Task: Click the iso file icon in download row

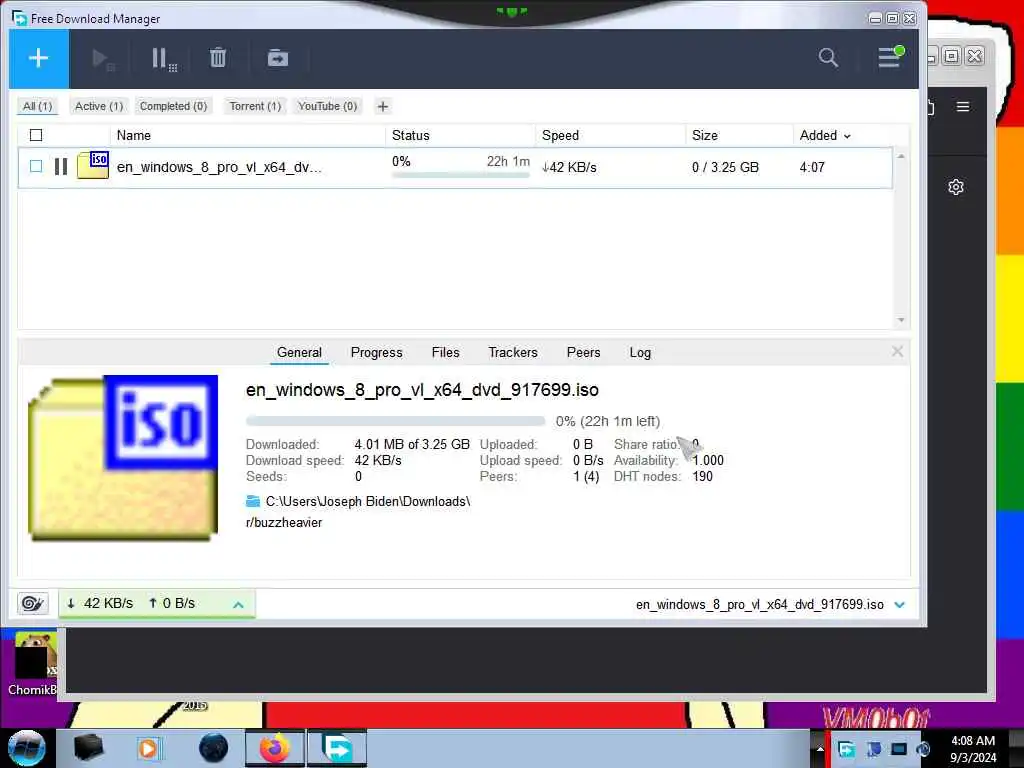Action: tap(93, 165)
